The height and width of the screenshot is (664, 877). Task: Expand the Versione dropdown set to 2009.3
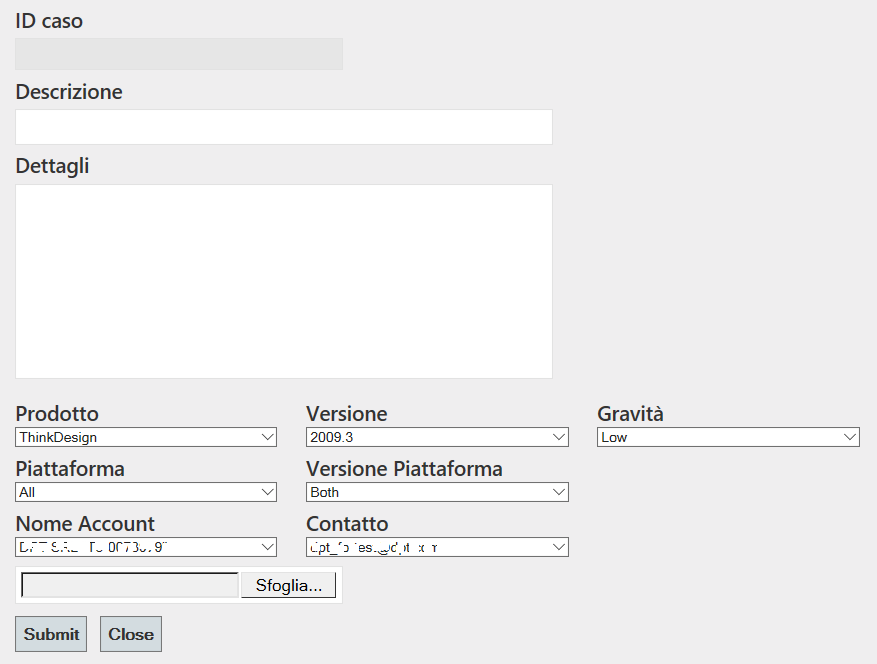437,437
